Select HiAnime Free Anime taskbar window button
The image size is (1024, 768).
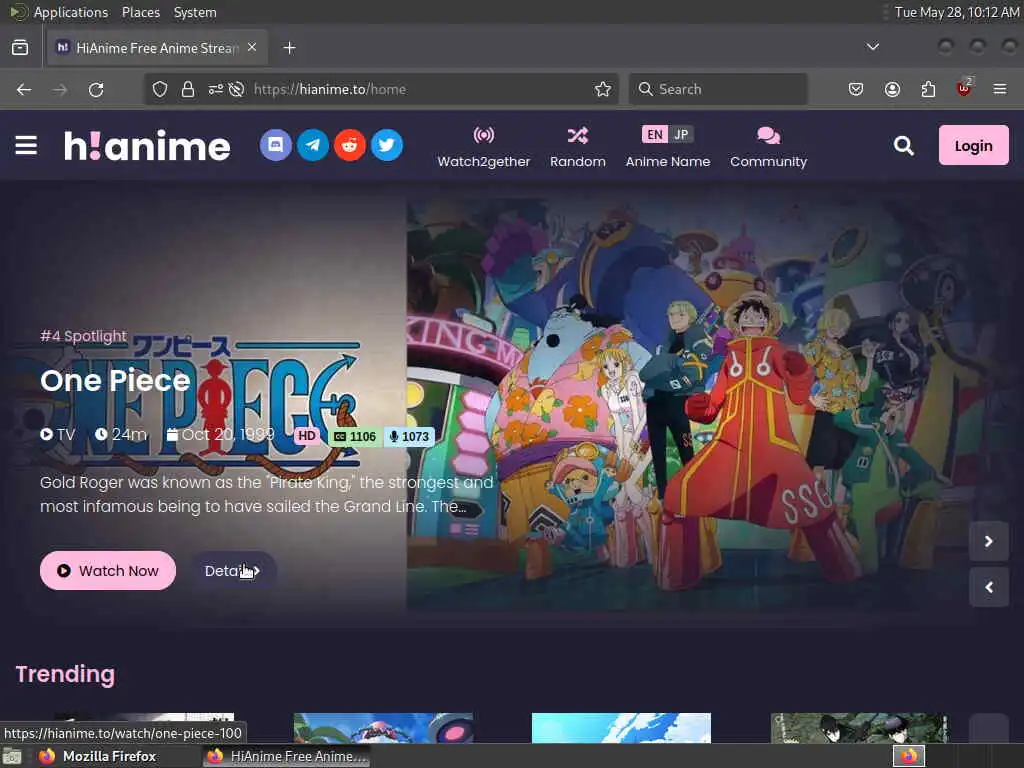286,756
